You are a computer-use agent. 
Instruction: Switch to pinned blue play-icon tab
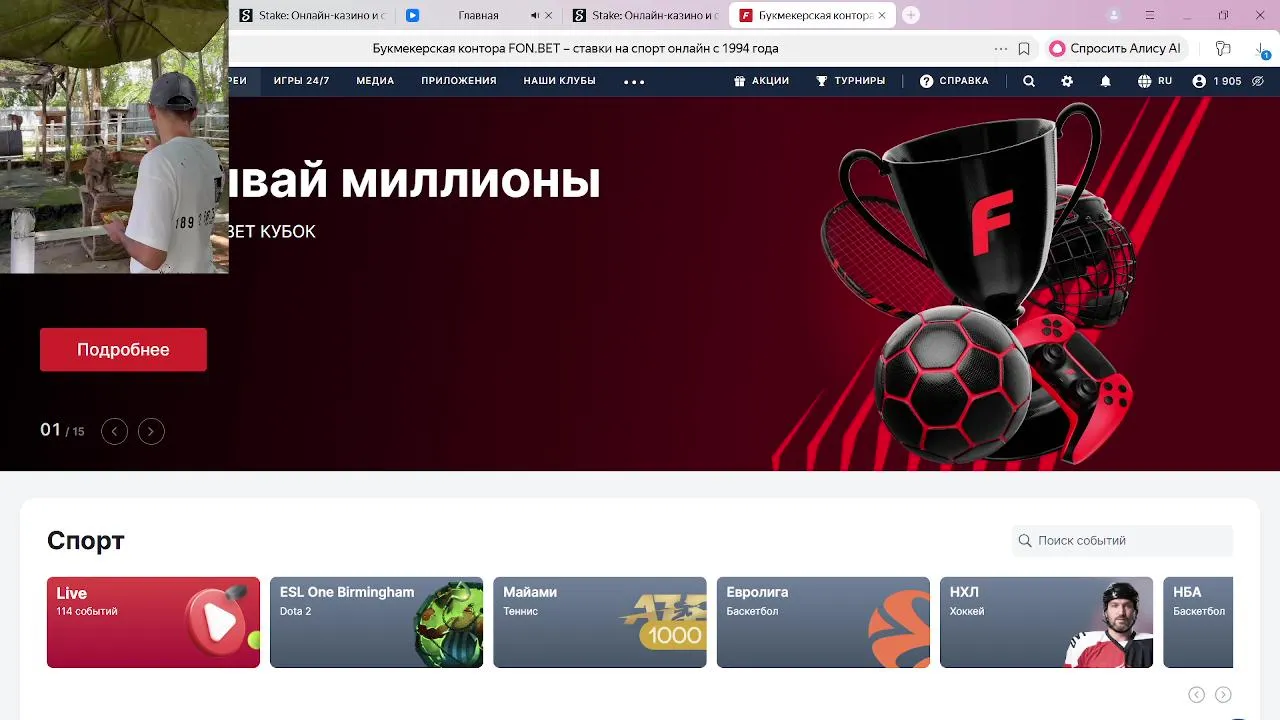tap(412, 15)
